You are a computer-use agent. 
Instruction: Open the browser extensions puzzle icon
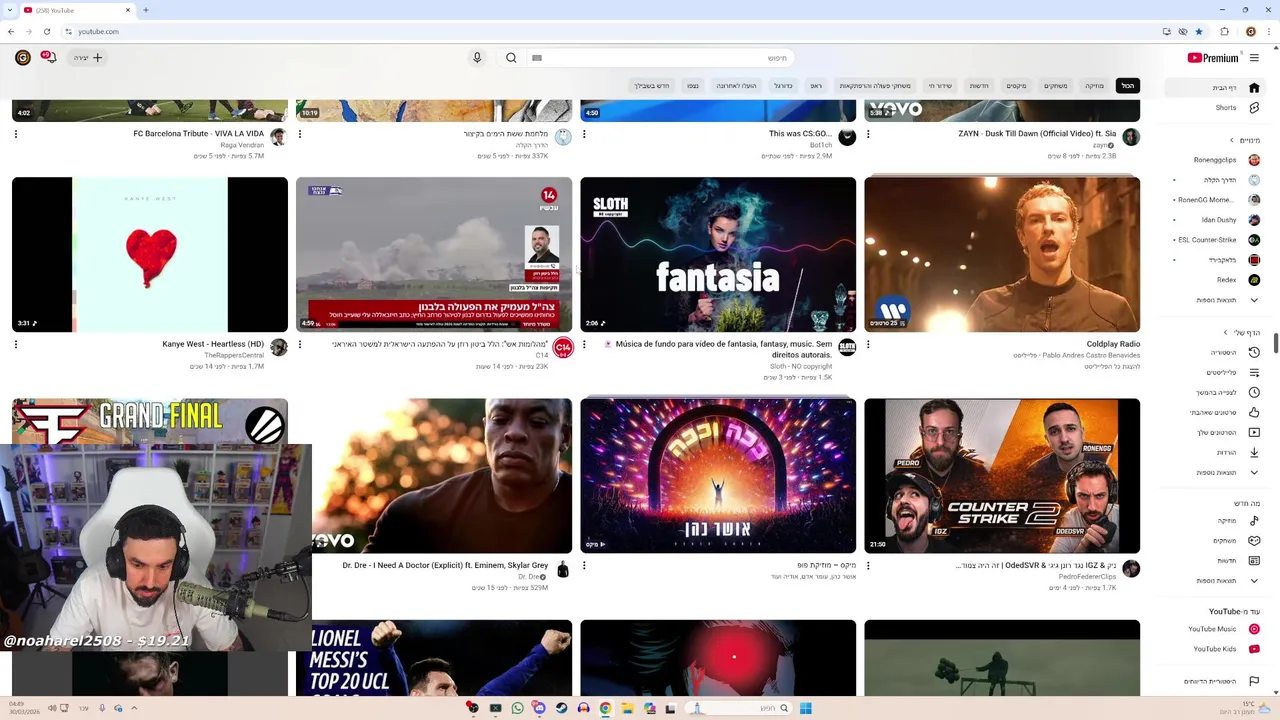click(x=1225, y=31)
